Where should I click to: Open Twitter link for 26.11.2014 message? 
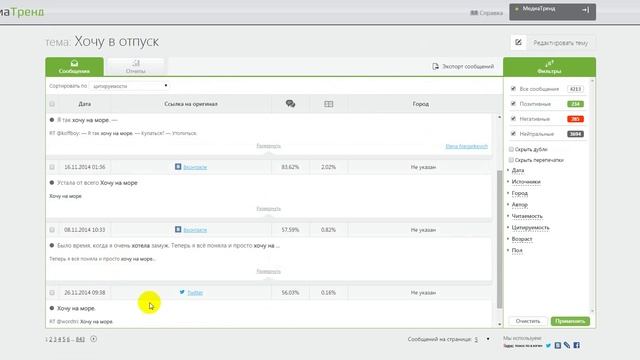point(195,293)
